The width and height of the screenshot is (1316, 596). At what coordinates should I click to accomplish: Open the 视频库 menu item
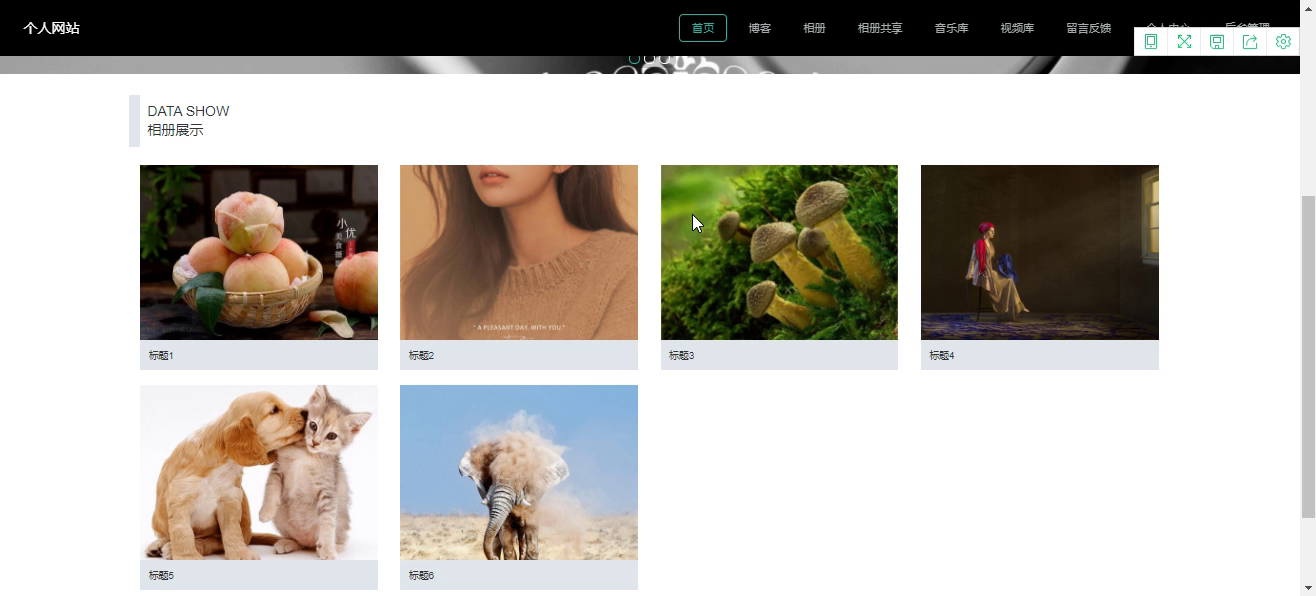click(1017, 28)
